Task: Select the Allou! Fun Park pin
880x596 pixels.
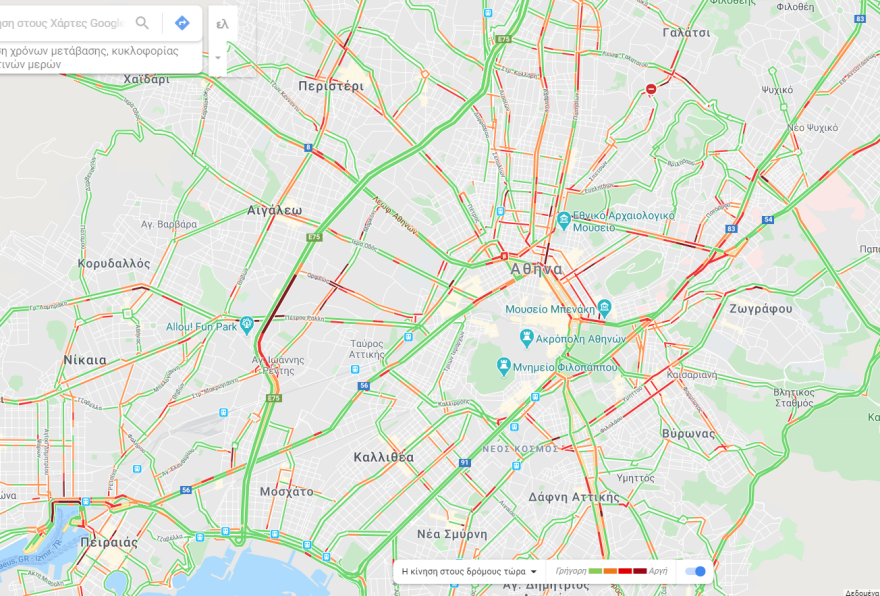Action: tap(246, 325)
